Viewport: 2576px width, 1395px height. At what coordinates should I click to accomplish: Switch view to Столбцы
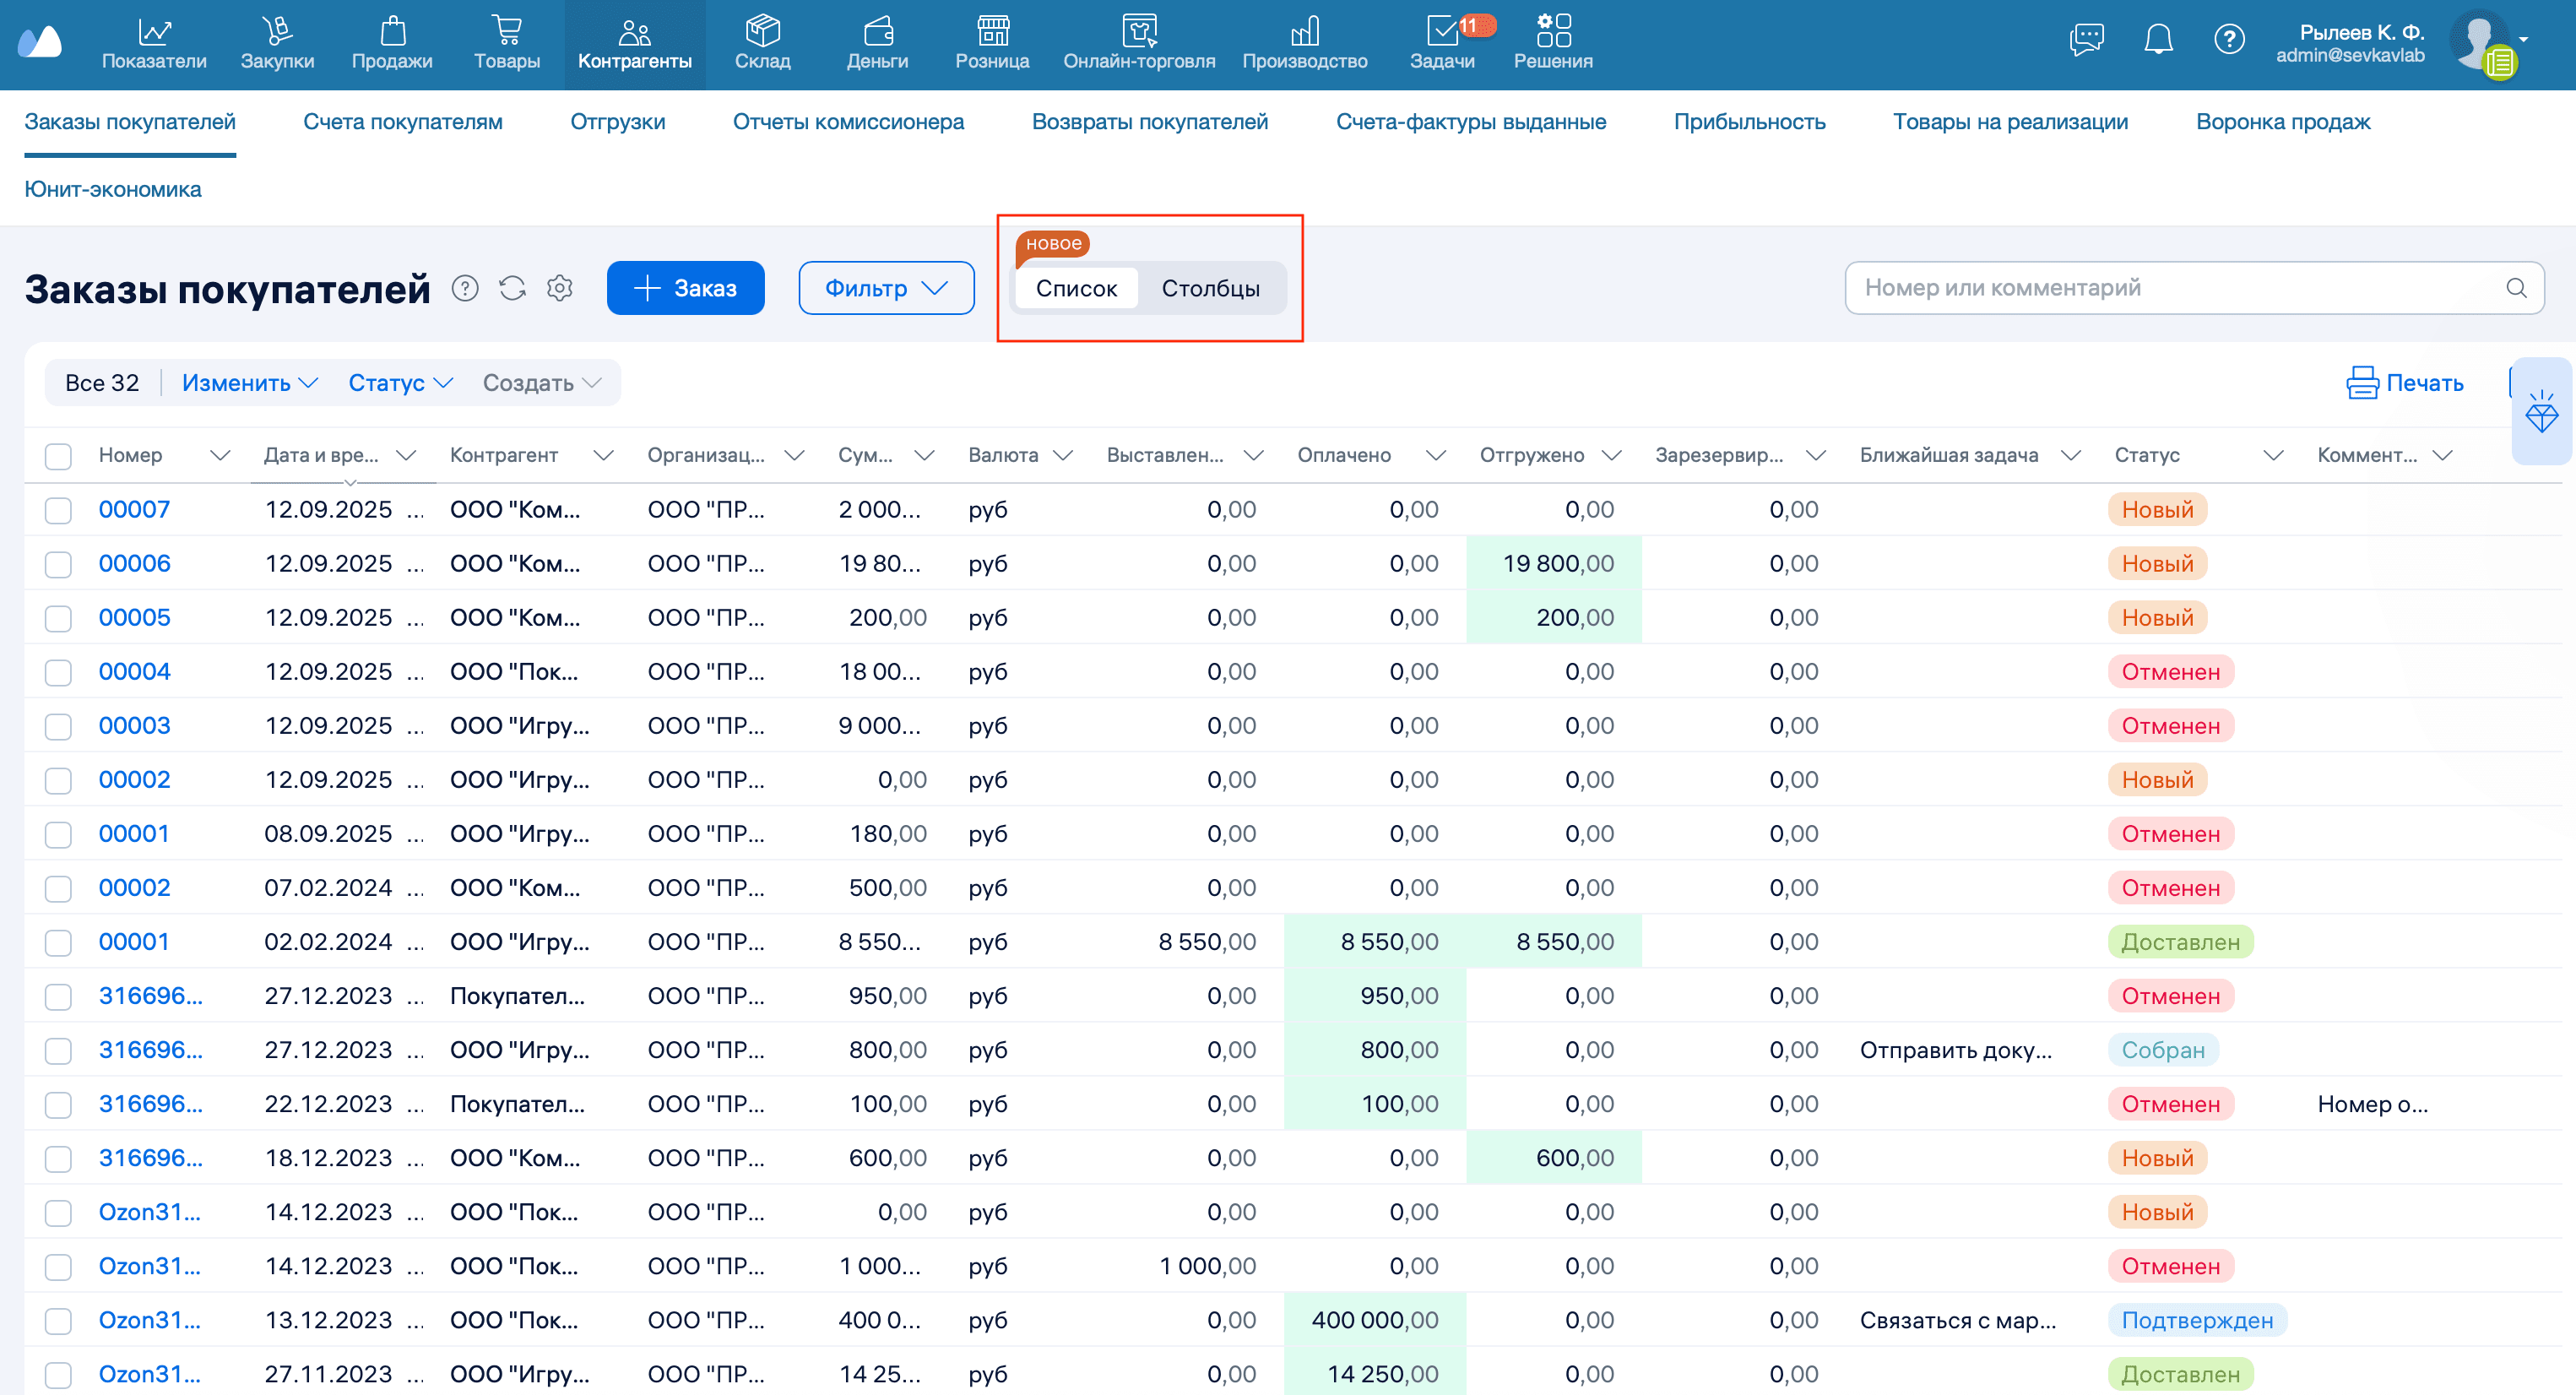click(x=1210, y=289)
